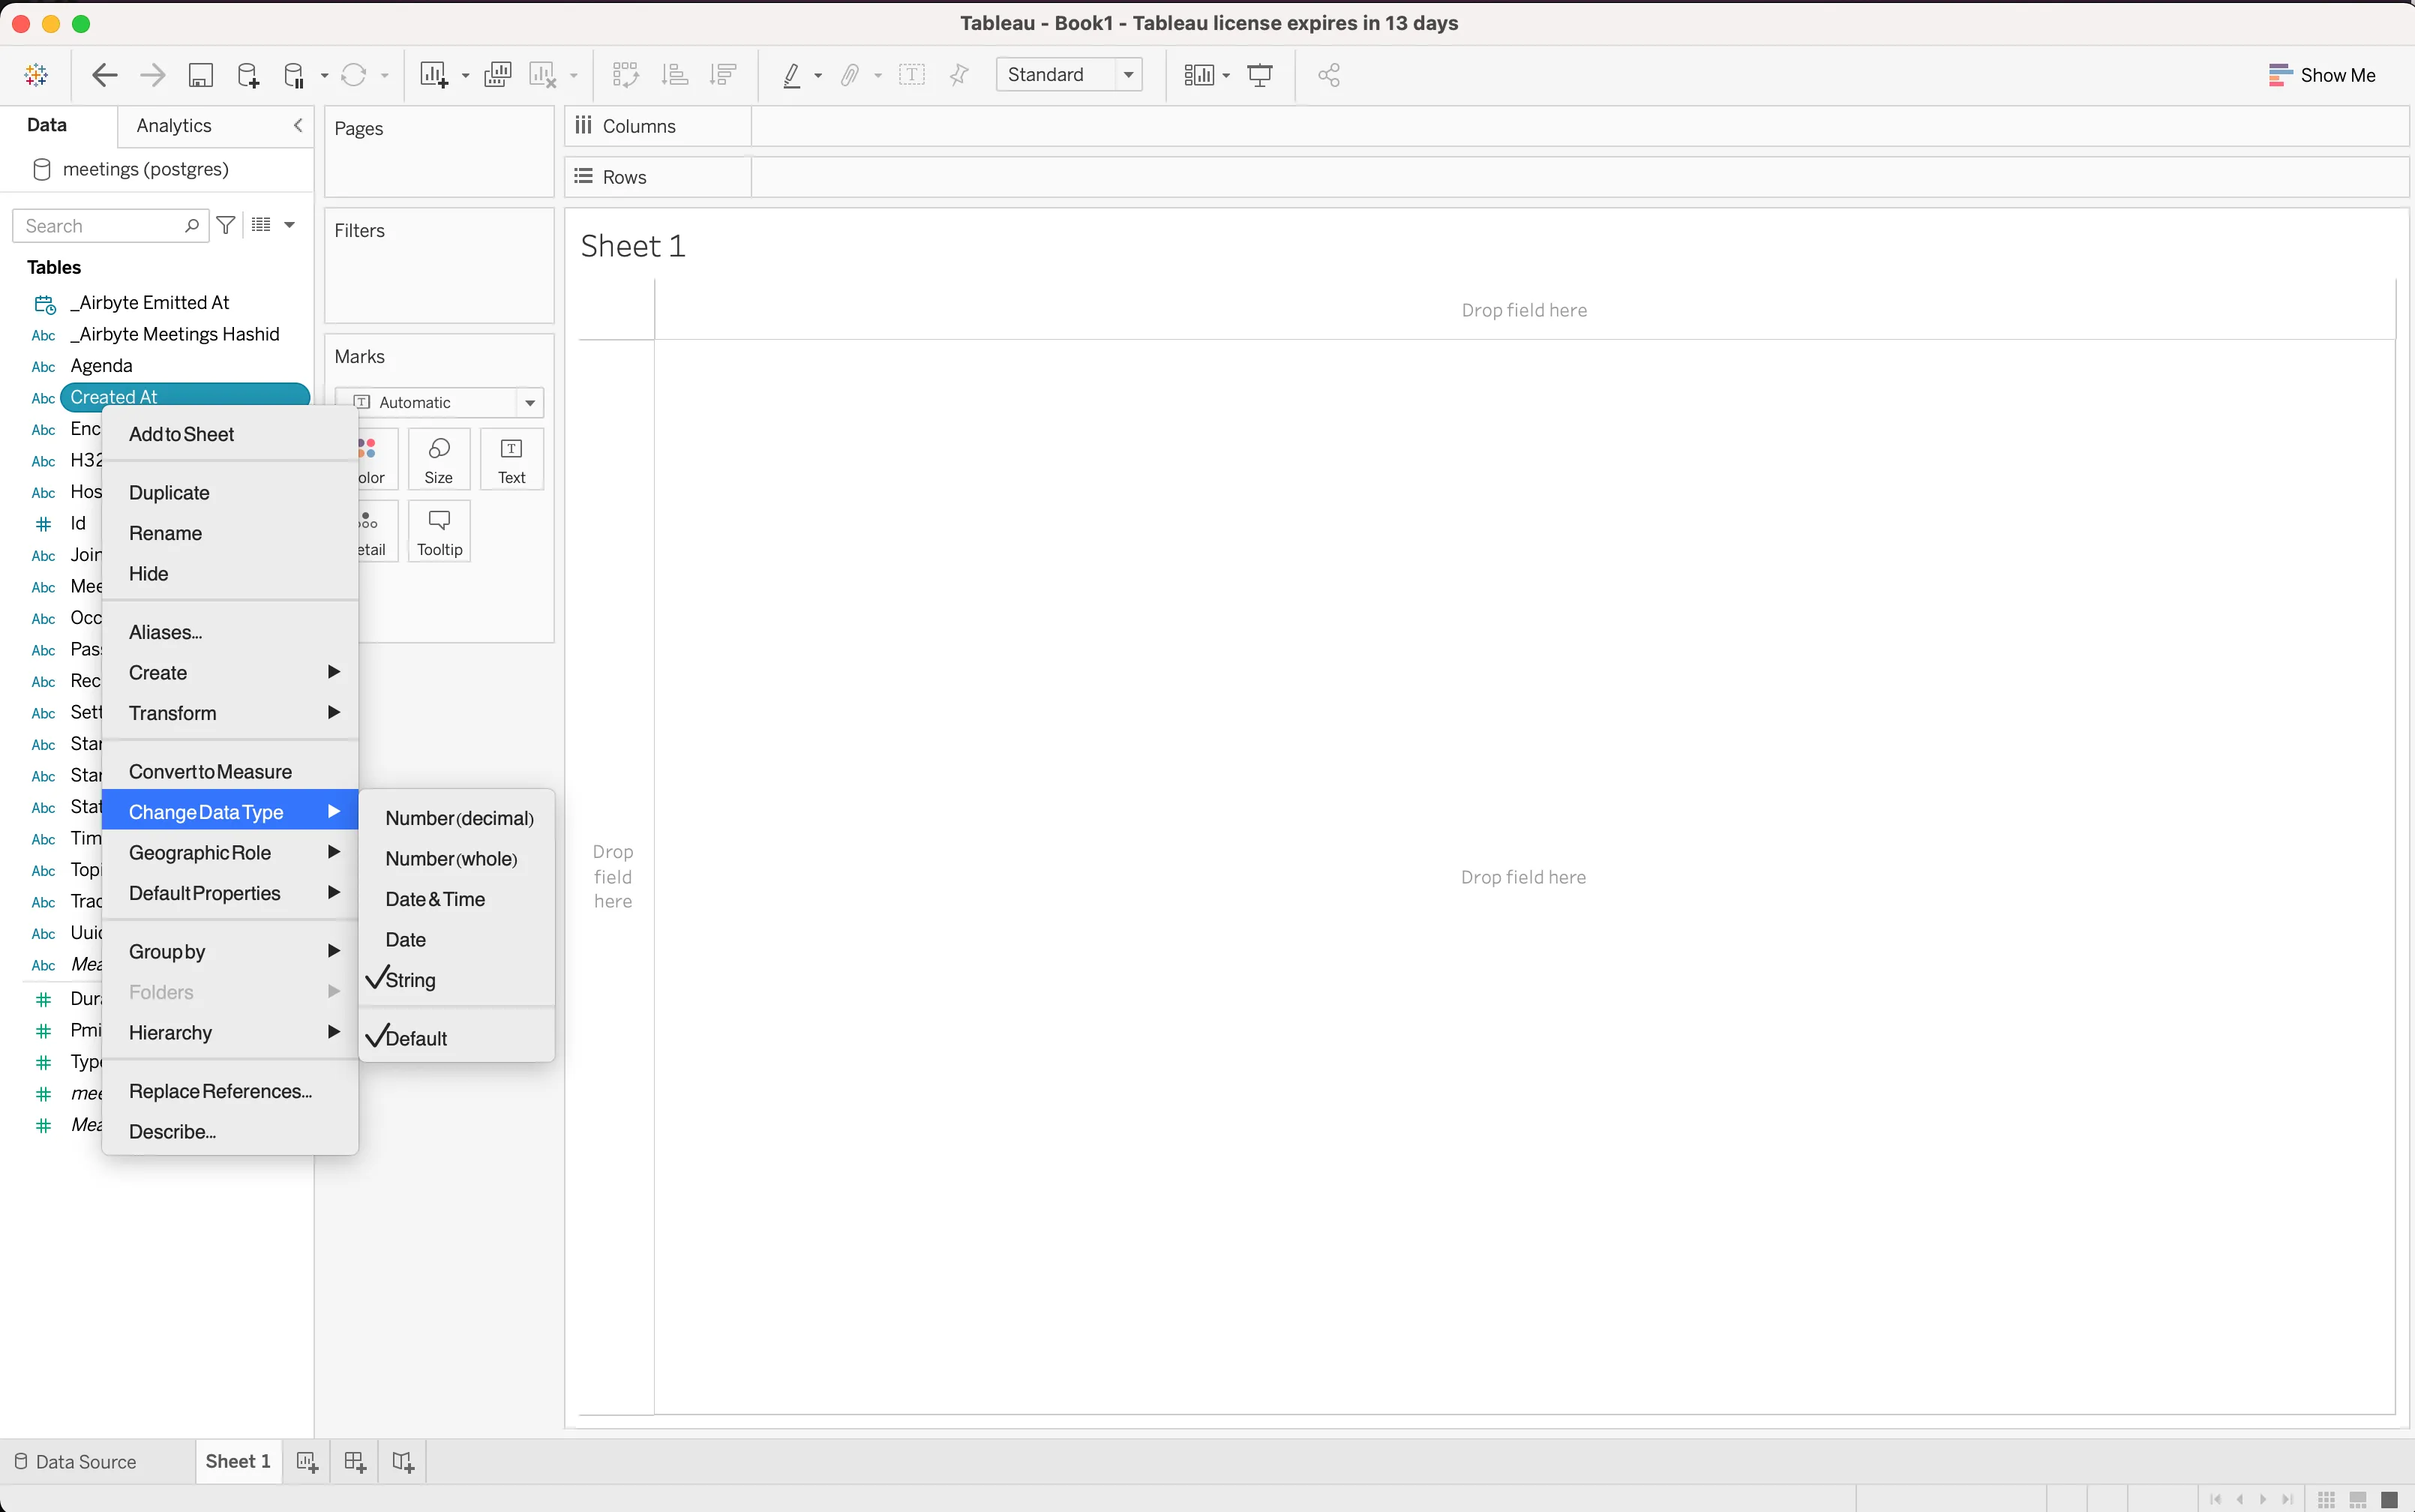Click the Presentation Mode icon
This screenshot has height=1512, width=2415.
tap(1260, 75)
